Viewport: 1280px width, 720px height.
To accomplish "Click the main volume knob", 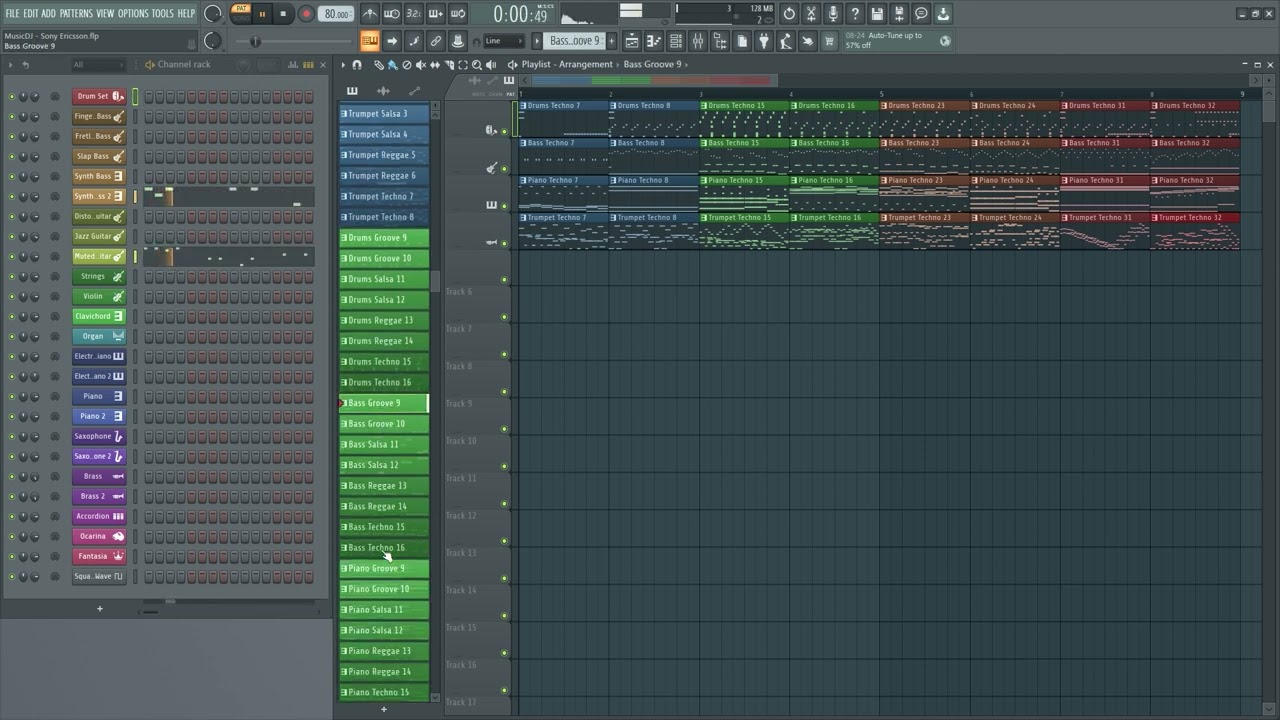I will 213,14.
